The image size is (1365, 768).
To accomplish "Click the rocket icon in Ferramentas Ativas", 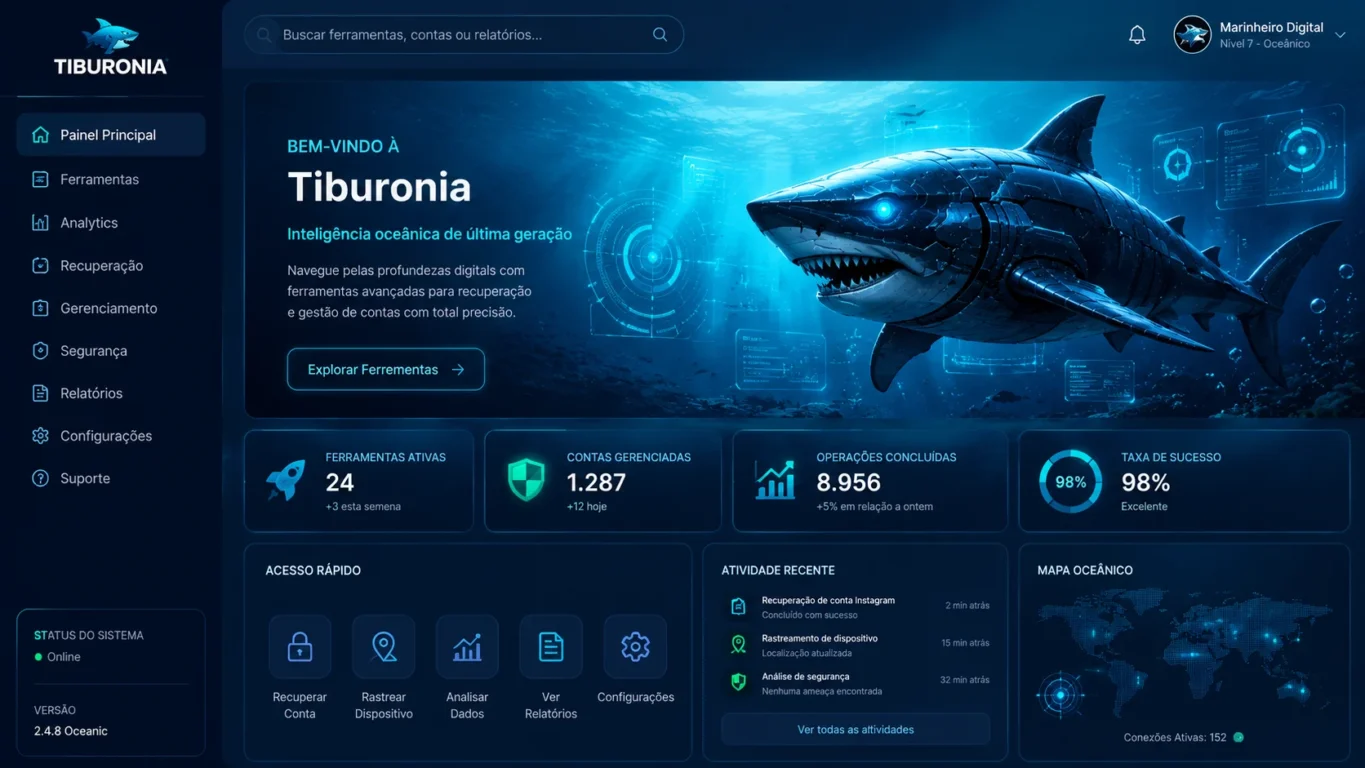I will click(286, 480).
